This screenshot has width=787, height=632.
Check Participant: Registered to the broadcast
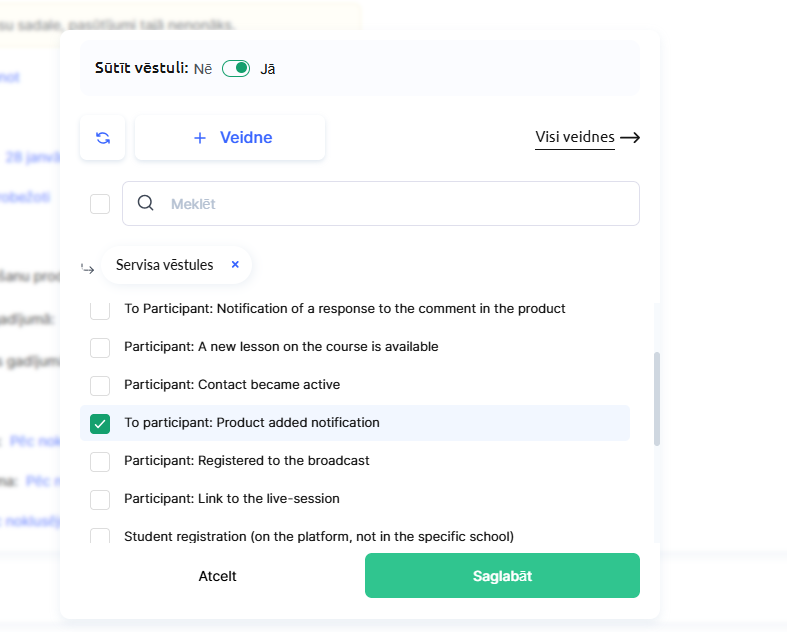100,461
